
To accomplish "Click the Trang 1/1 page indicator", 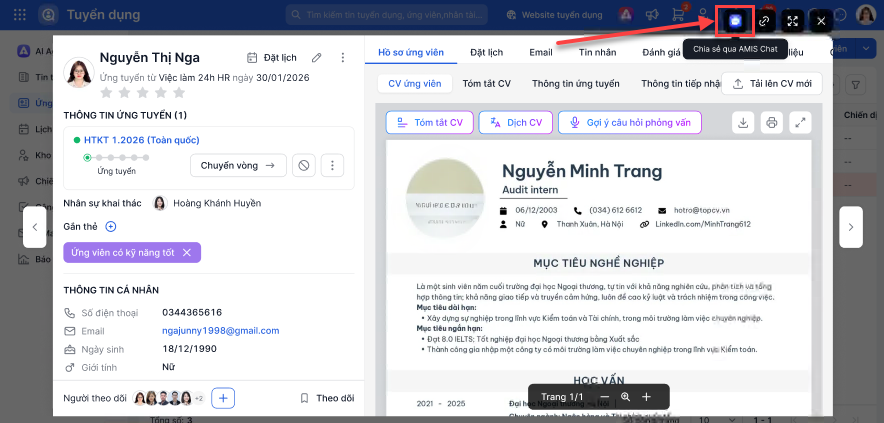I will [562, 397].
